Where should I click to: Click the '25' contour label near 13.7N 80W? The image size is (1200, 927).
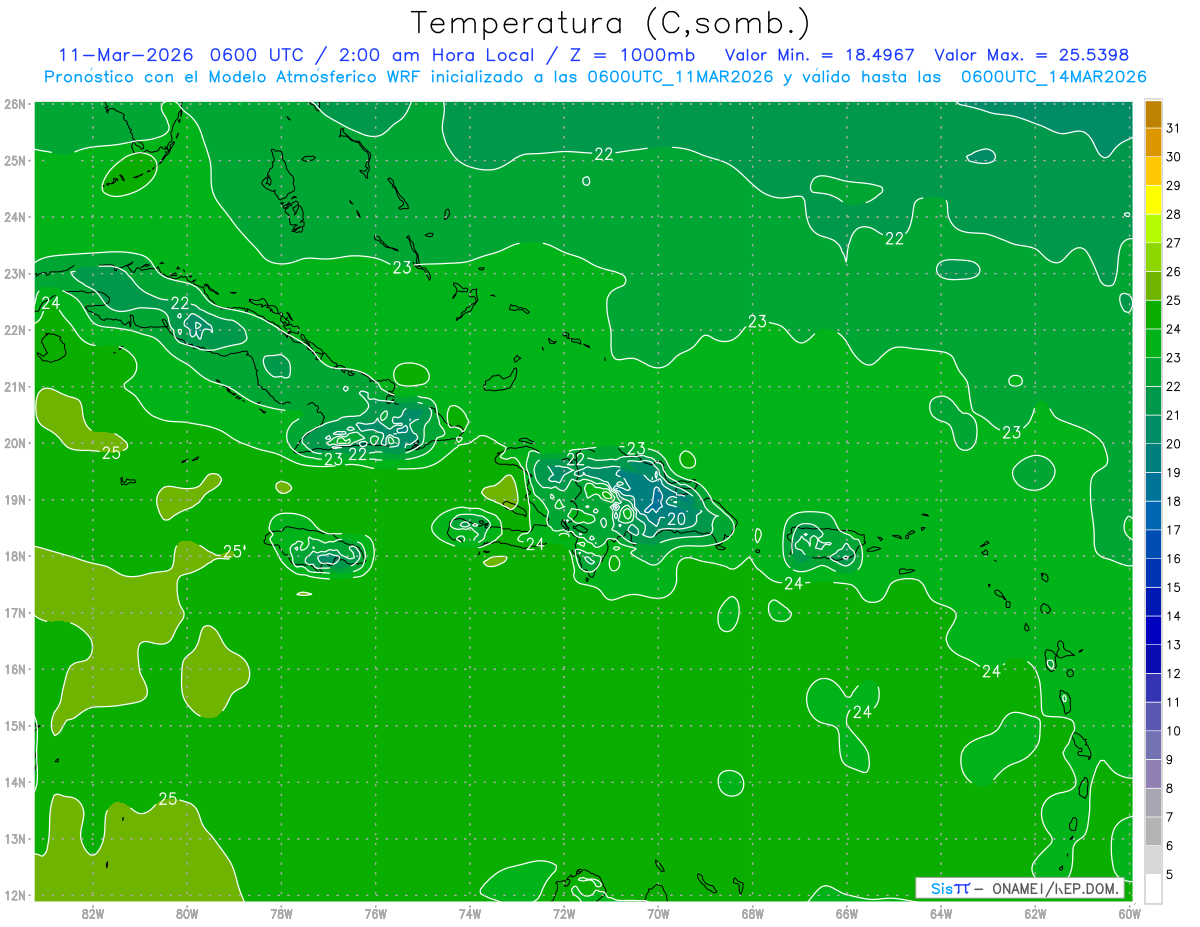[168, 798]
